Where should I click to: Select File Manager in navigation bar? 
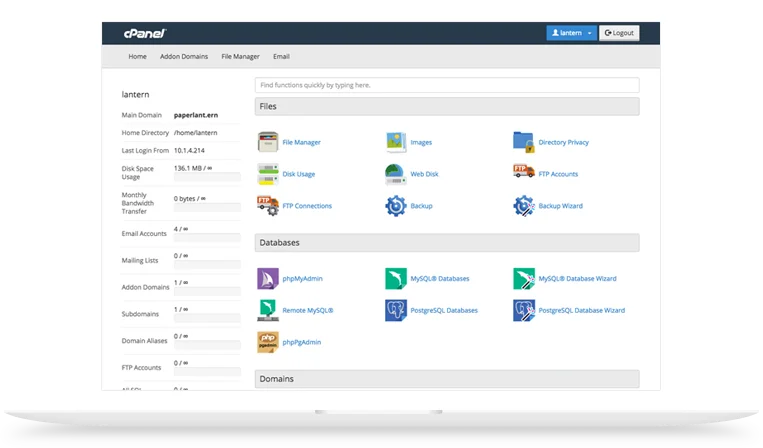[x=240, y=56]
